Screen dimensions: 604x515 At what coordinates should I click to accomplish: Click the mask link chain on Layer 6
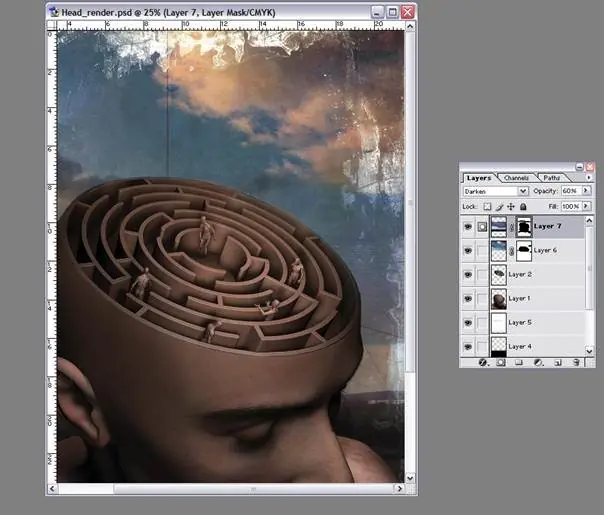512,251
